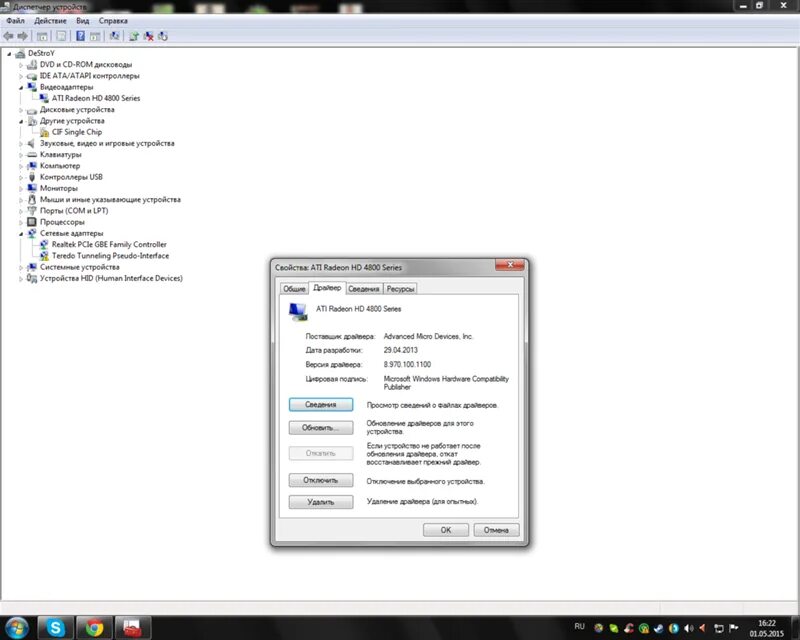Select the Мониторы text label
The width and height of the screenshot is (800, 640).
59,188
